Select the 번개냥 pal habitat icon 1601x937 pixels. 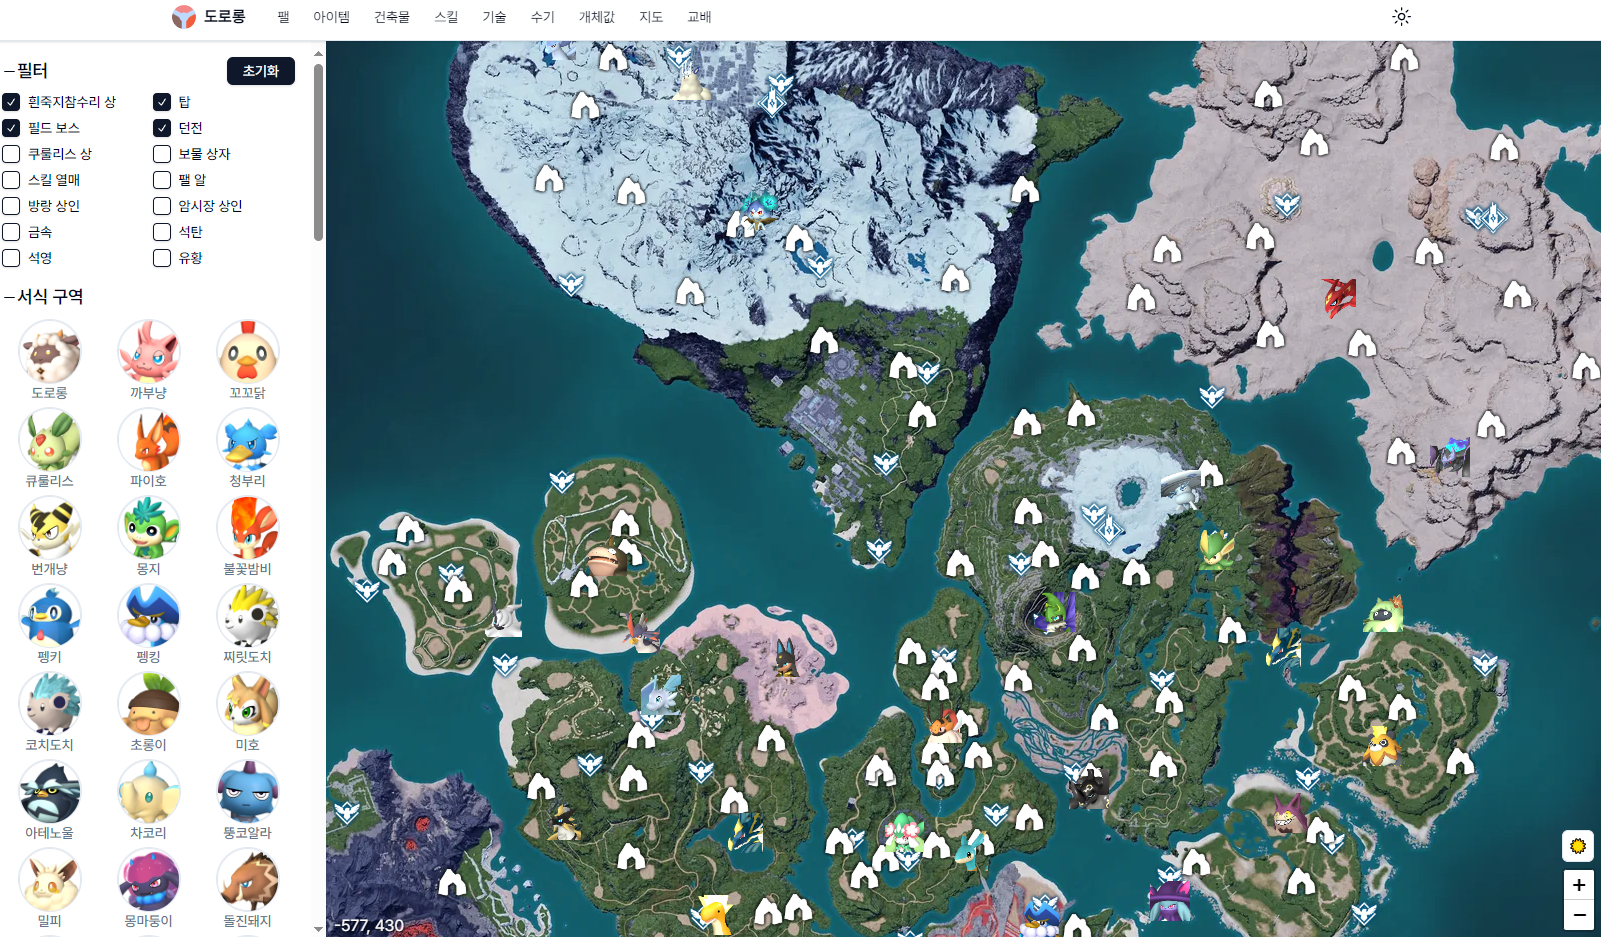49,528
